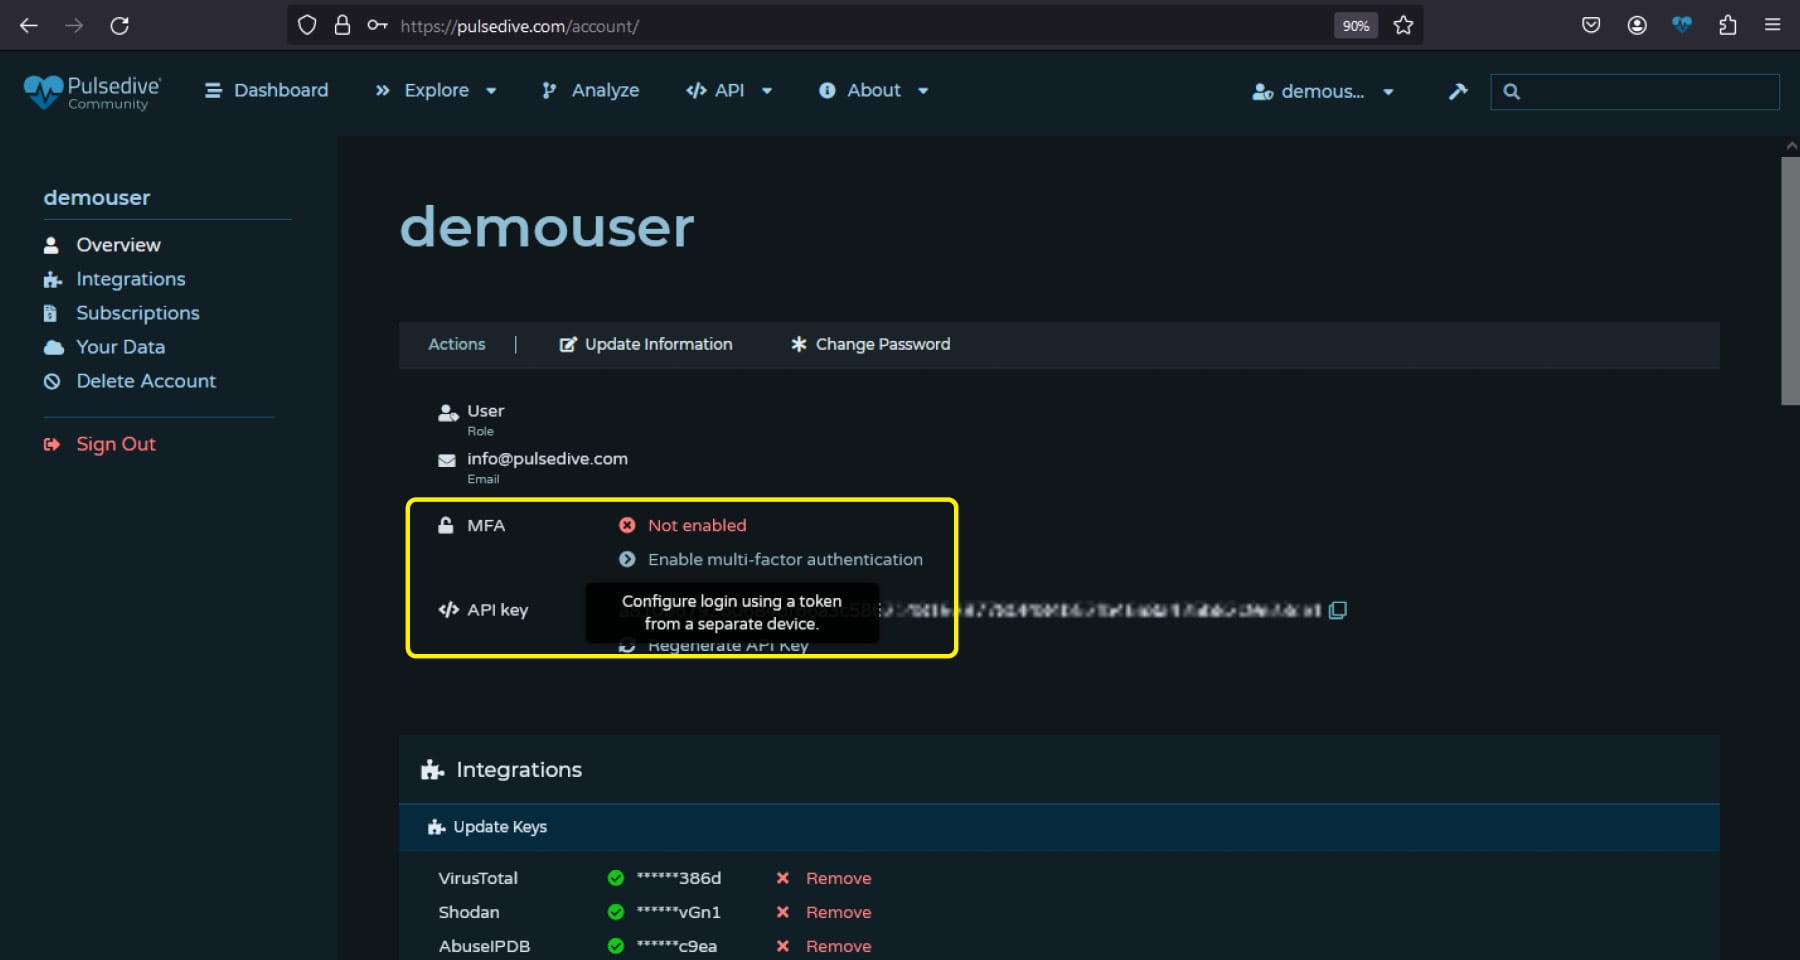Remove the Shodan integration key

[x=838, y=912]
